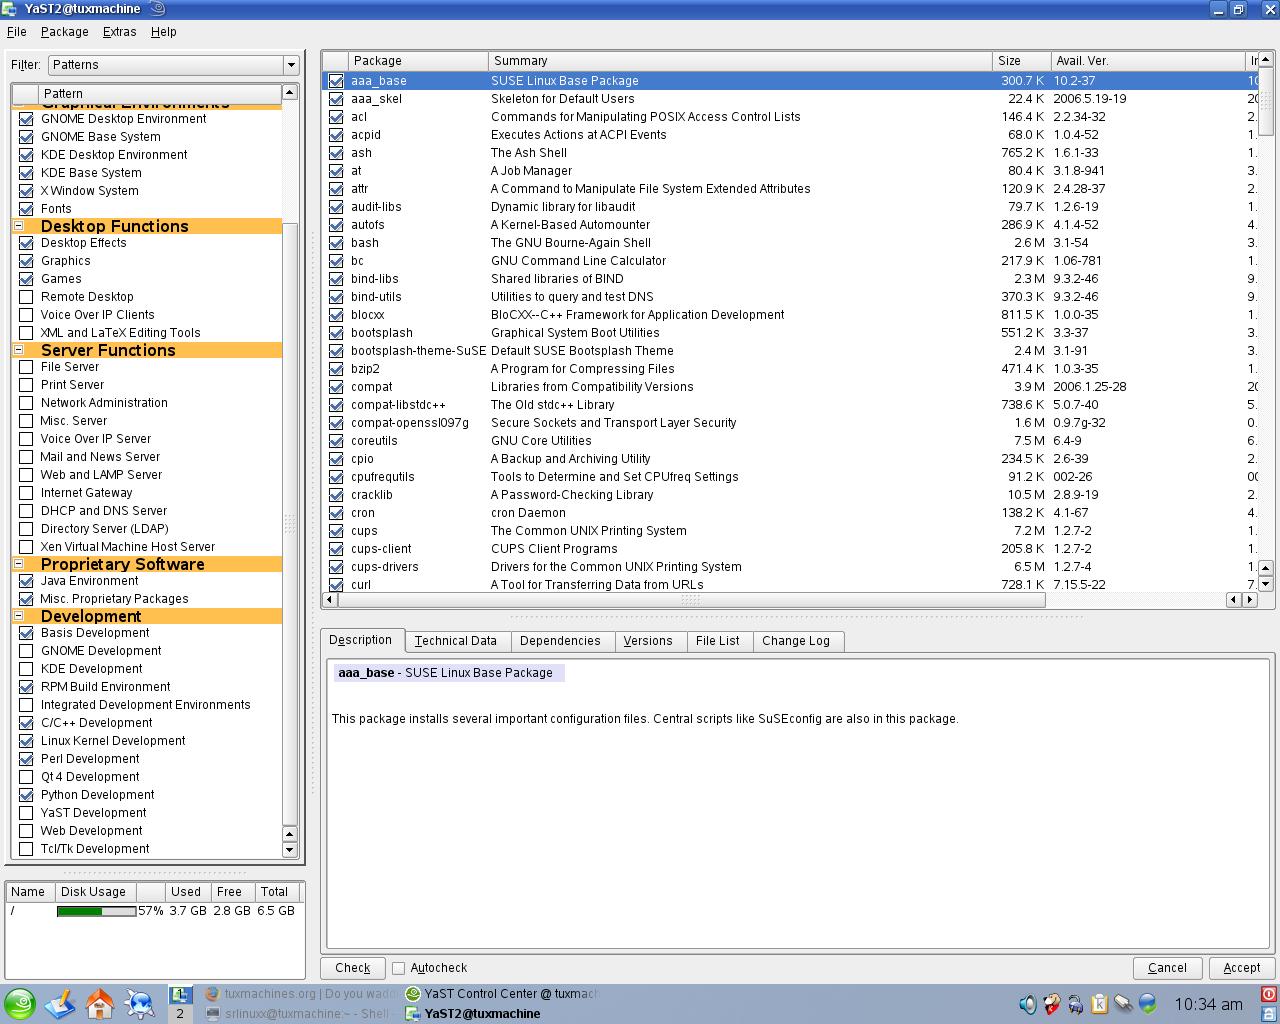Switch to the Change Log tab
The width and height of the screenshot is (1280, 1024).
[796, 641]
